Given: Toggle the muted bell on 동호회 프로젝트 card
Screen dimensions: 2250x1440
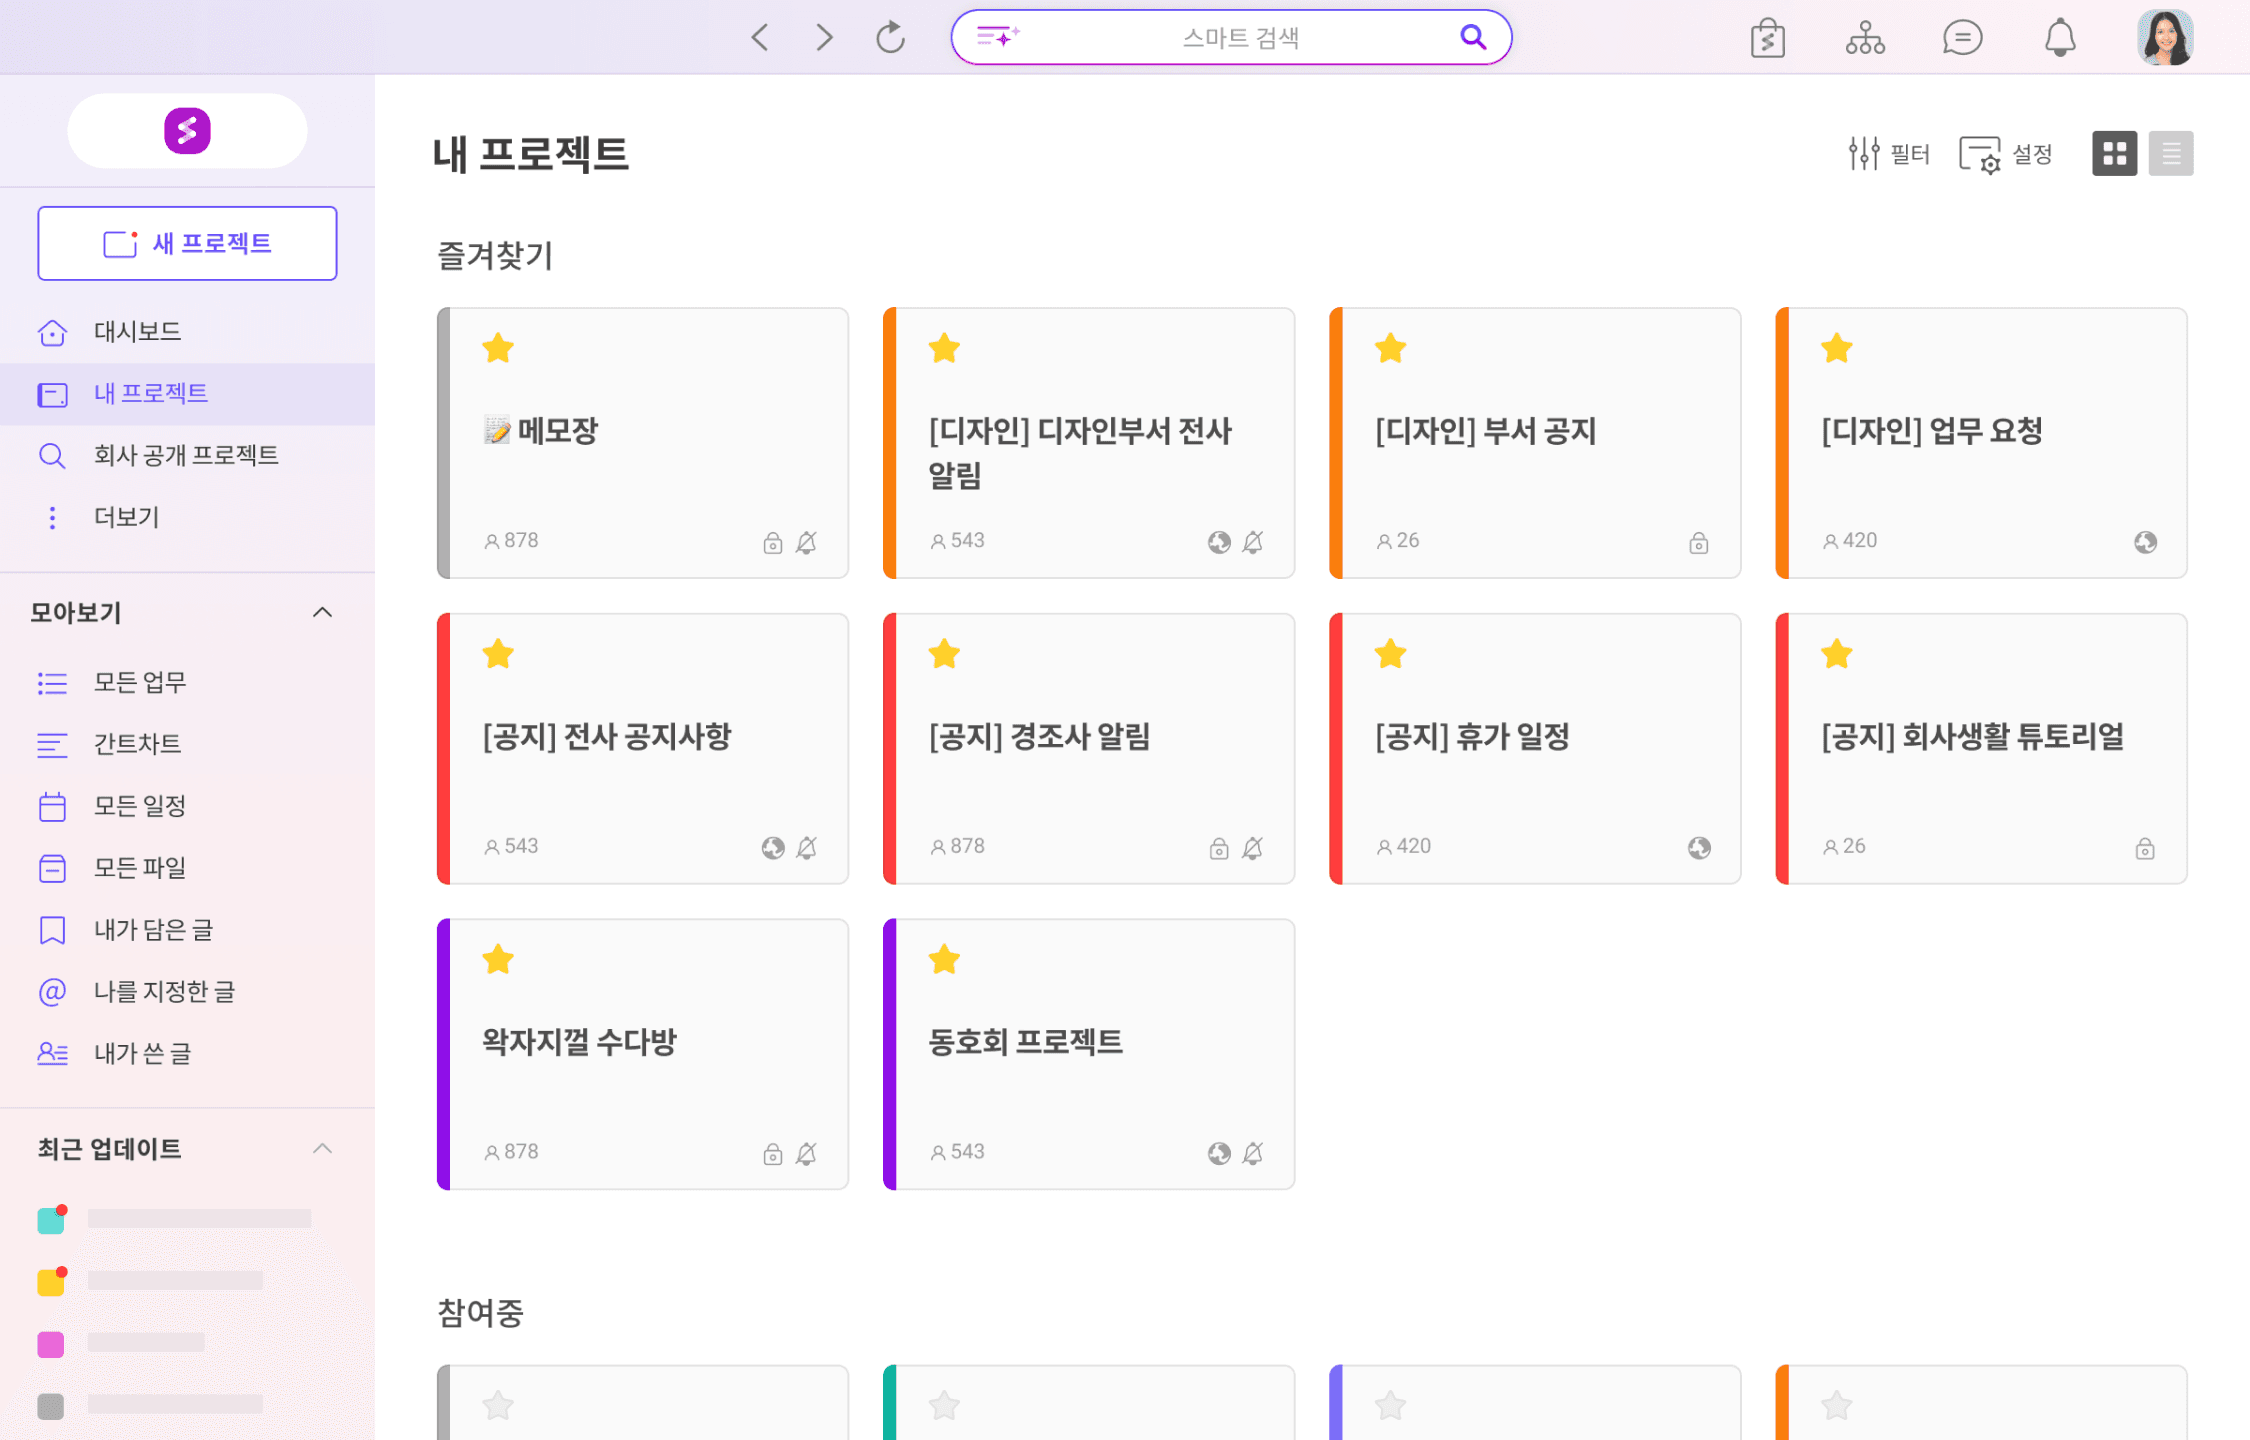Looking at the screenshot, I should (x=1253, y=1153).
